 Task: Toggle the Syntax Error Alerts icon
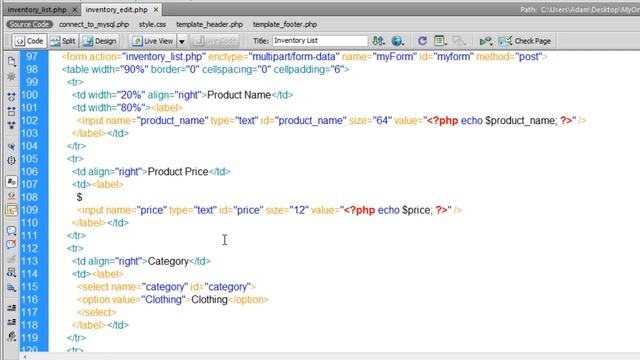pyautogui.click(x=11, y=210)
